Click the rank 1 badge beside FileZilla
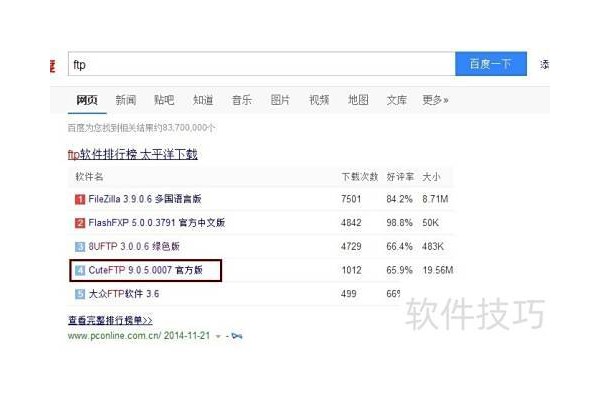Screen dimensions: 600x400 [80, 199]
